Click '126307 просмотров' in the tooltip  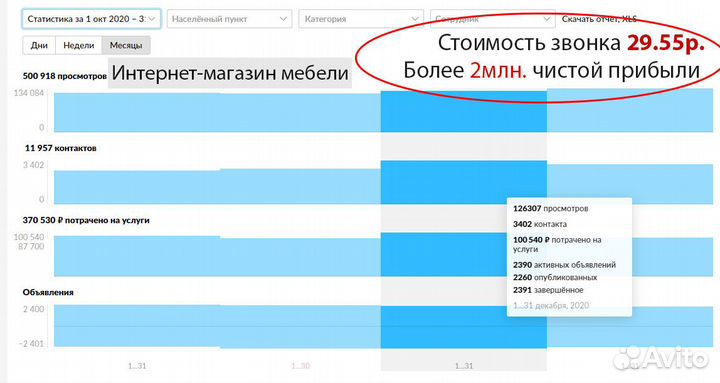pyautogui.click(x=551, y=208)
